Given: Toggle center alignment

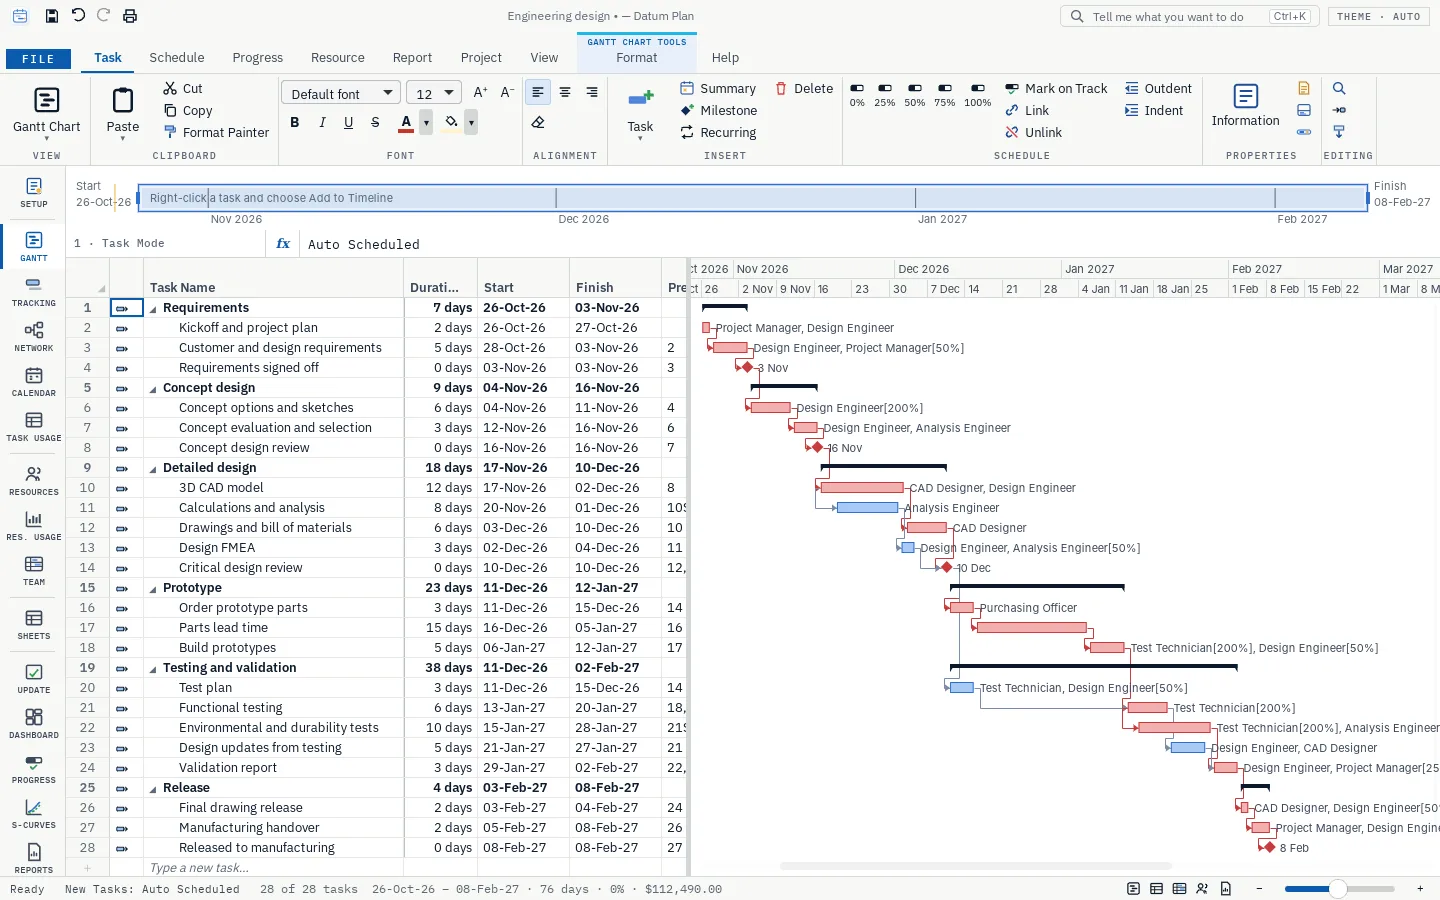Looking at the screenshot, I should (565, 93).
